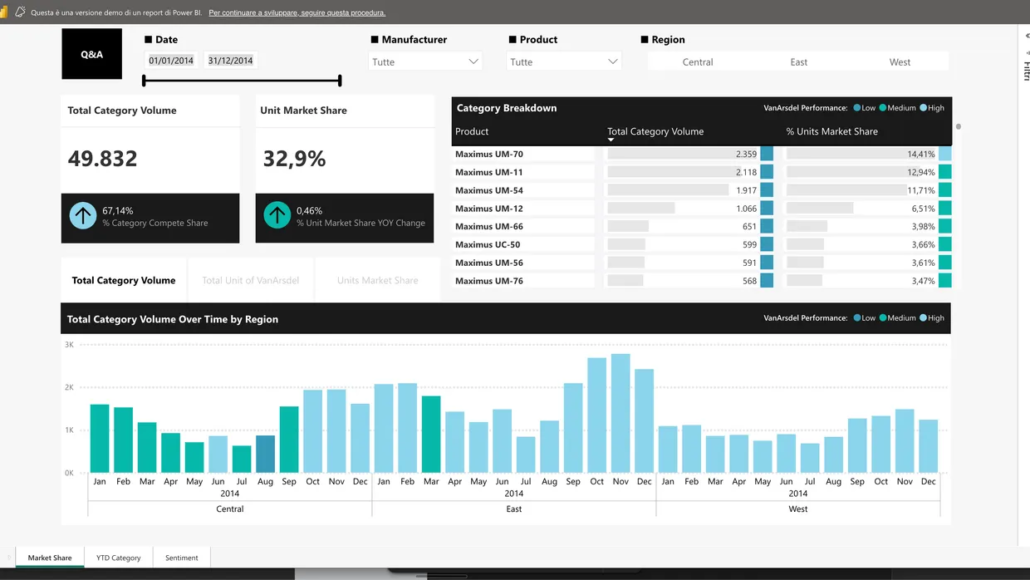Viewport: 1030px width, 580px height.
Task: Select East November bar
Action: 620,413
